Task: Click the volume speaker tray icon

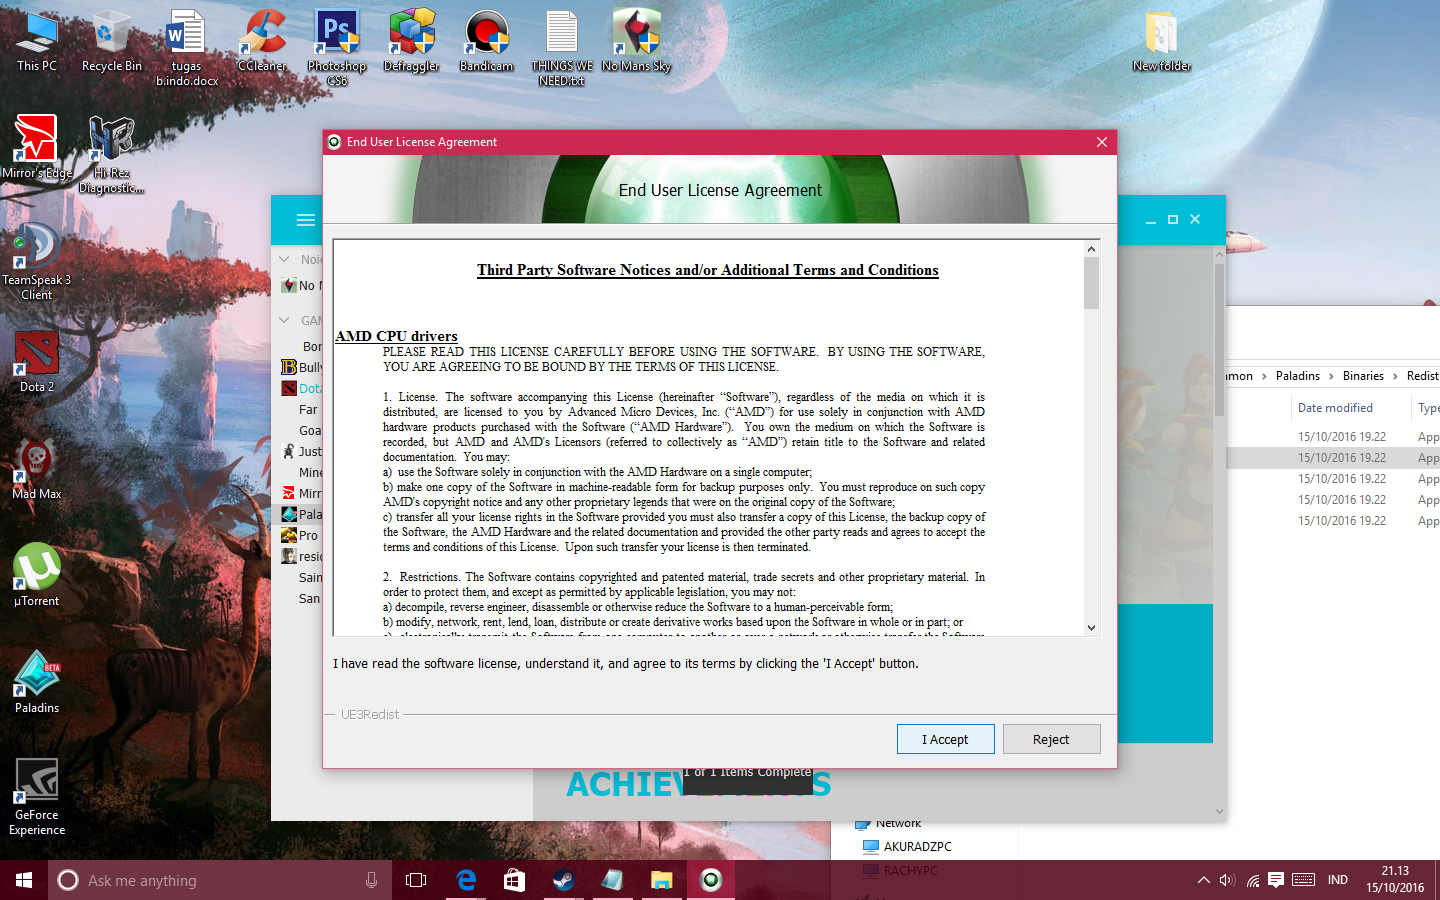Action: 1227,880
